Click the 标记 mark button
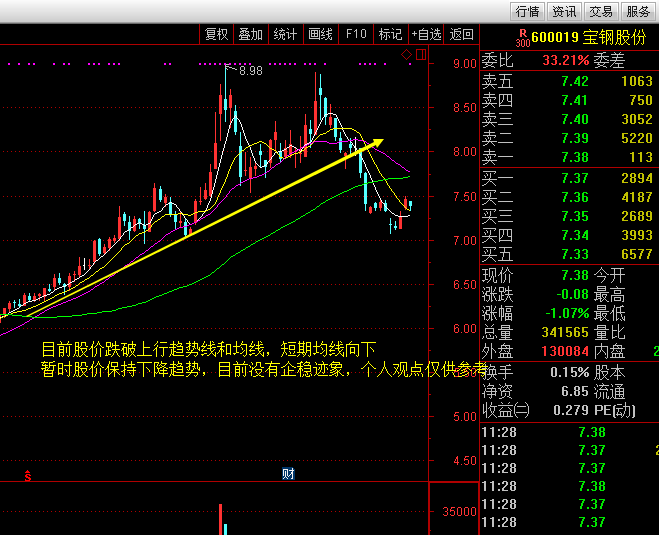 click(x=390, y=34)
